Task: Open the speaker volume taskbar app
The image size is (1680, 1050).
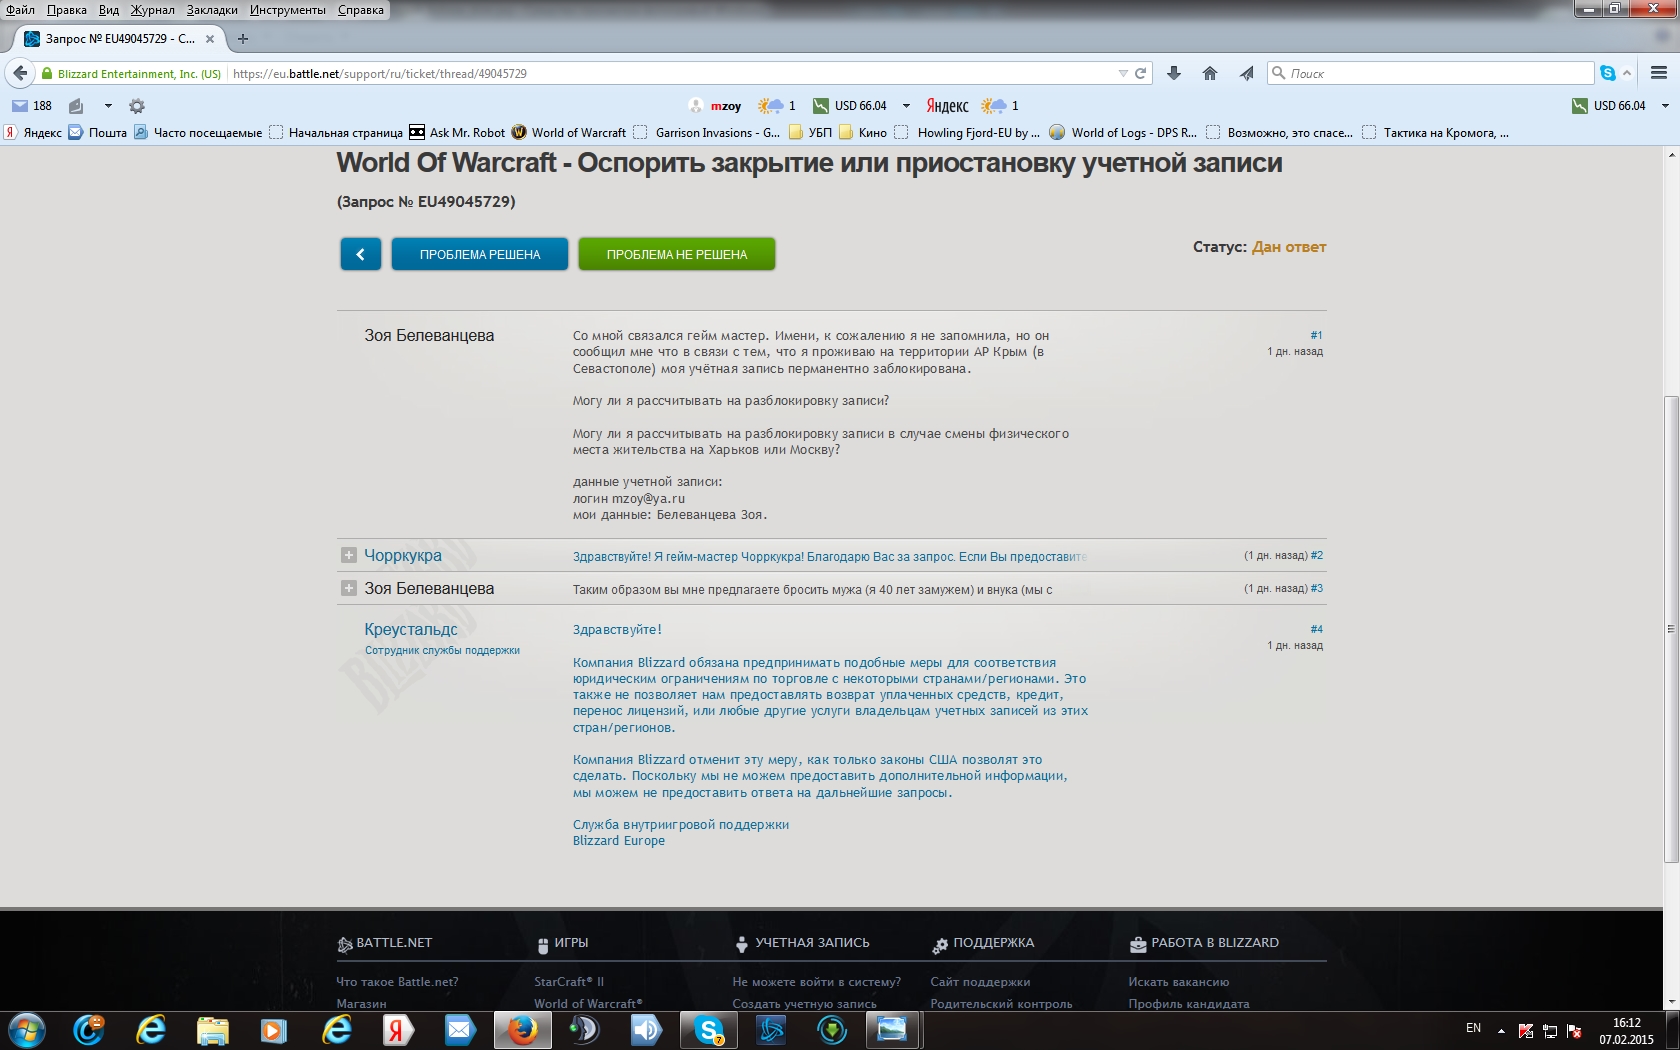Action: pos(647,1029)
